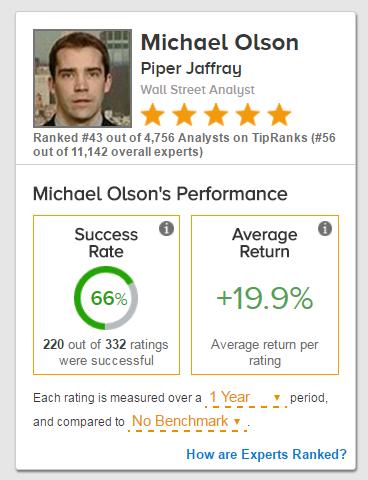Click the 66% success rate circle
This screenshot has height=480, width=368.
[x=106, y=298]
